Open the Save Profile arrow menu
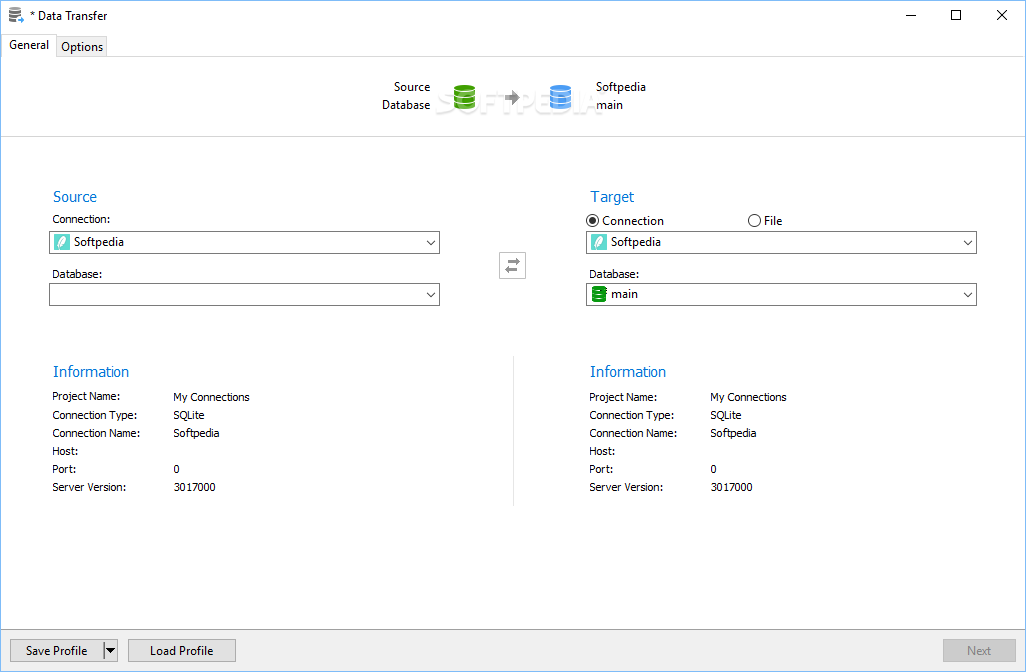Image resolution: width=1026 pixels, height=672 pixels. pos(110,651)
